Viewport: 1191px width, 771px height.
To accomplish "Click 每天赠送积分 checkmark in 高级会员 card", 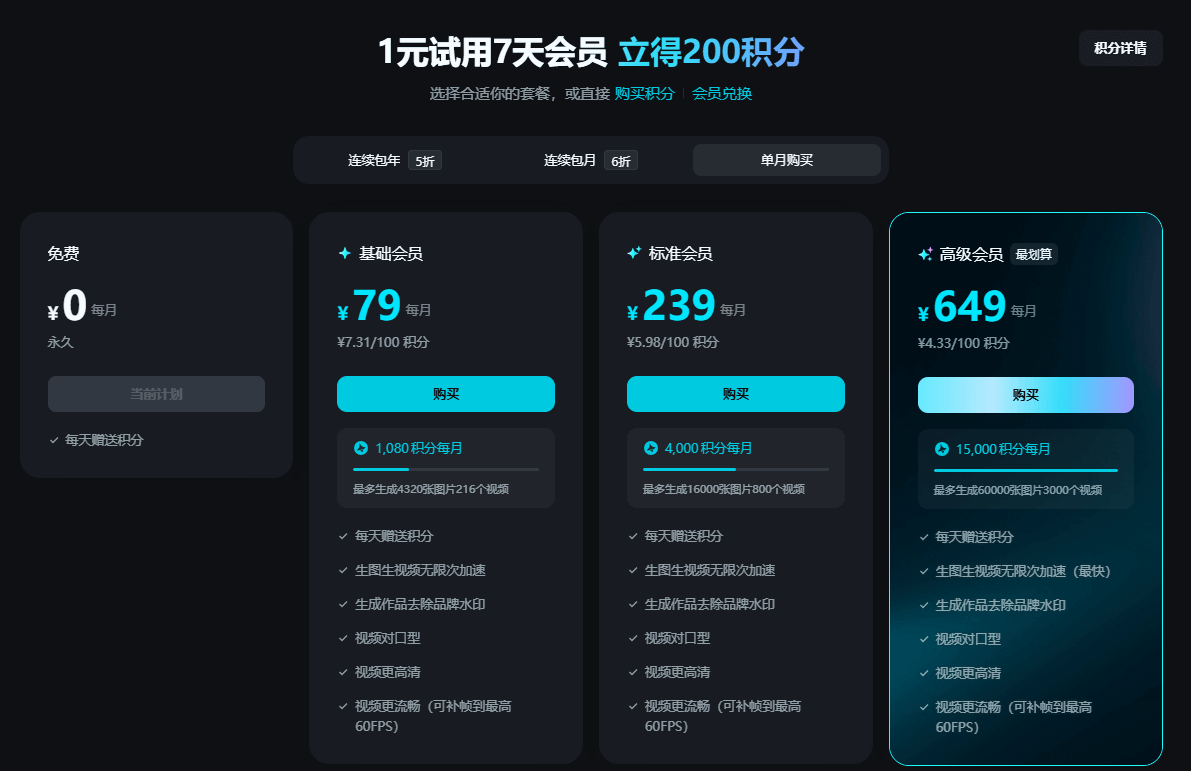I will (x=924, y=537).
